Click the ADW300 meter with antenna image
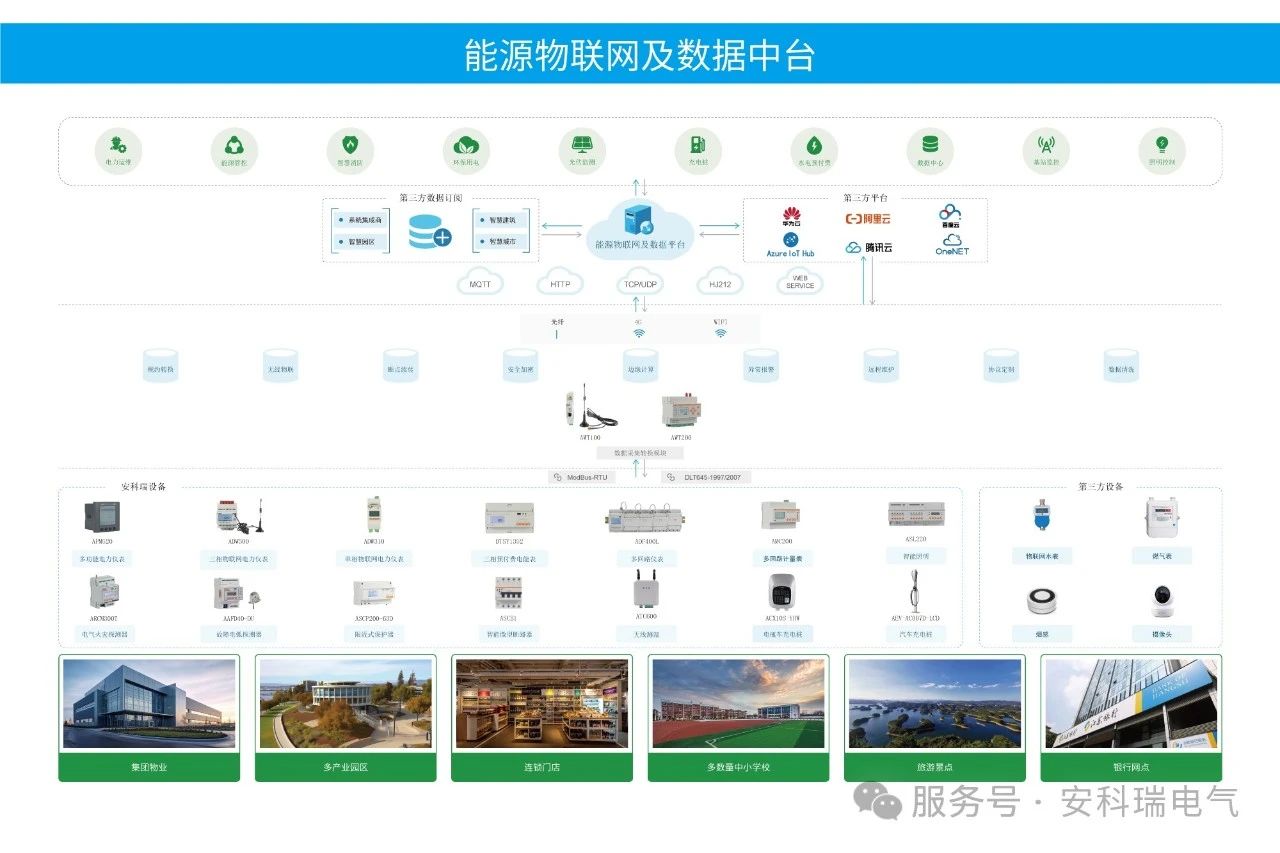1280x853 pixels. (x=241, y=518)
